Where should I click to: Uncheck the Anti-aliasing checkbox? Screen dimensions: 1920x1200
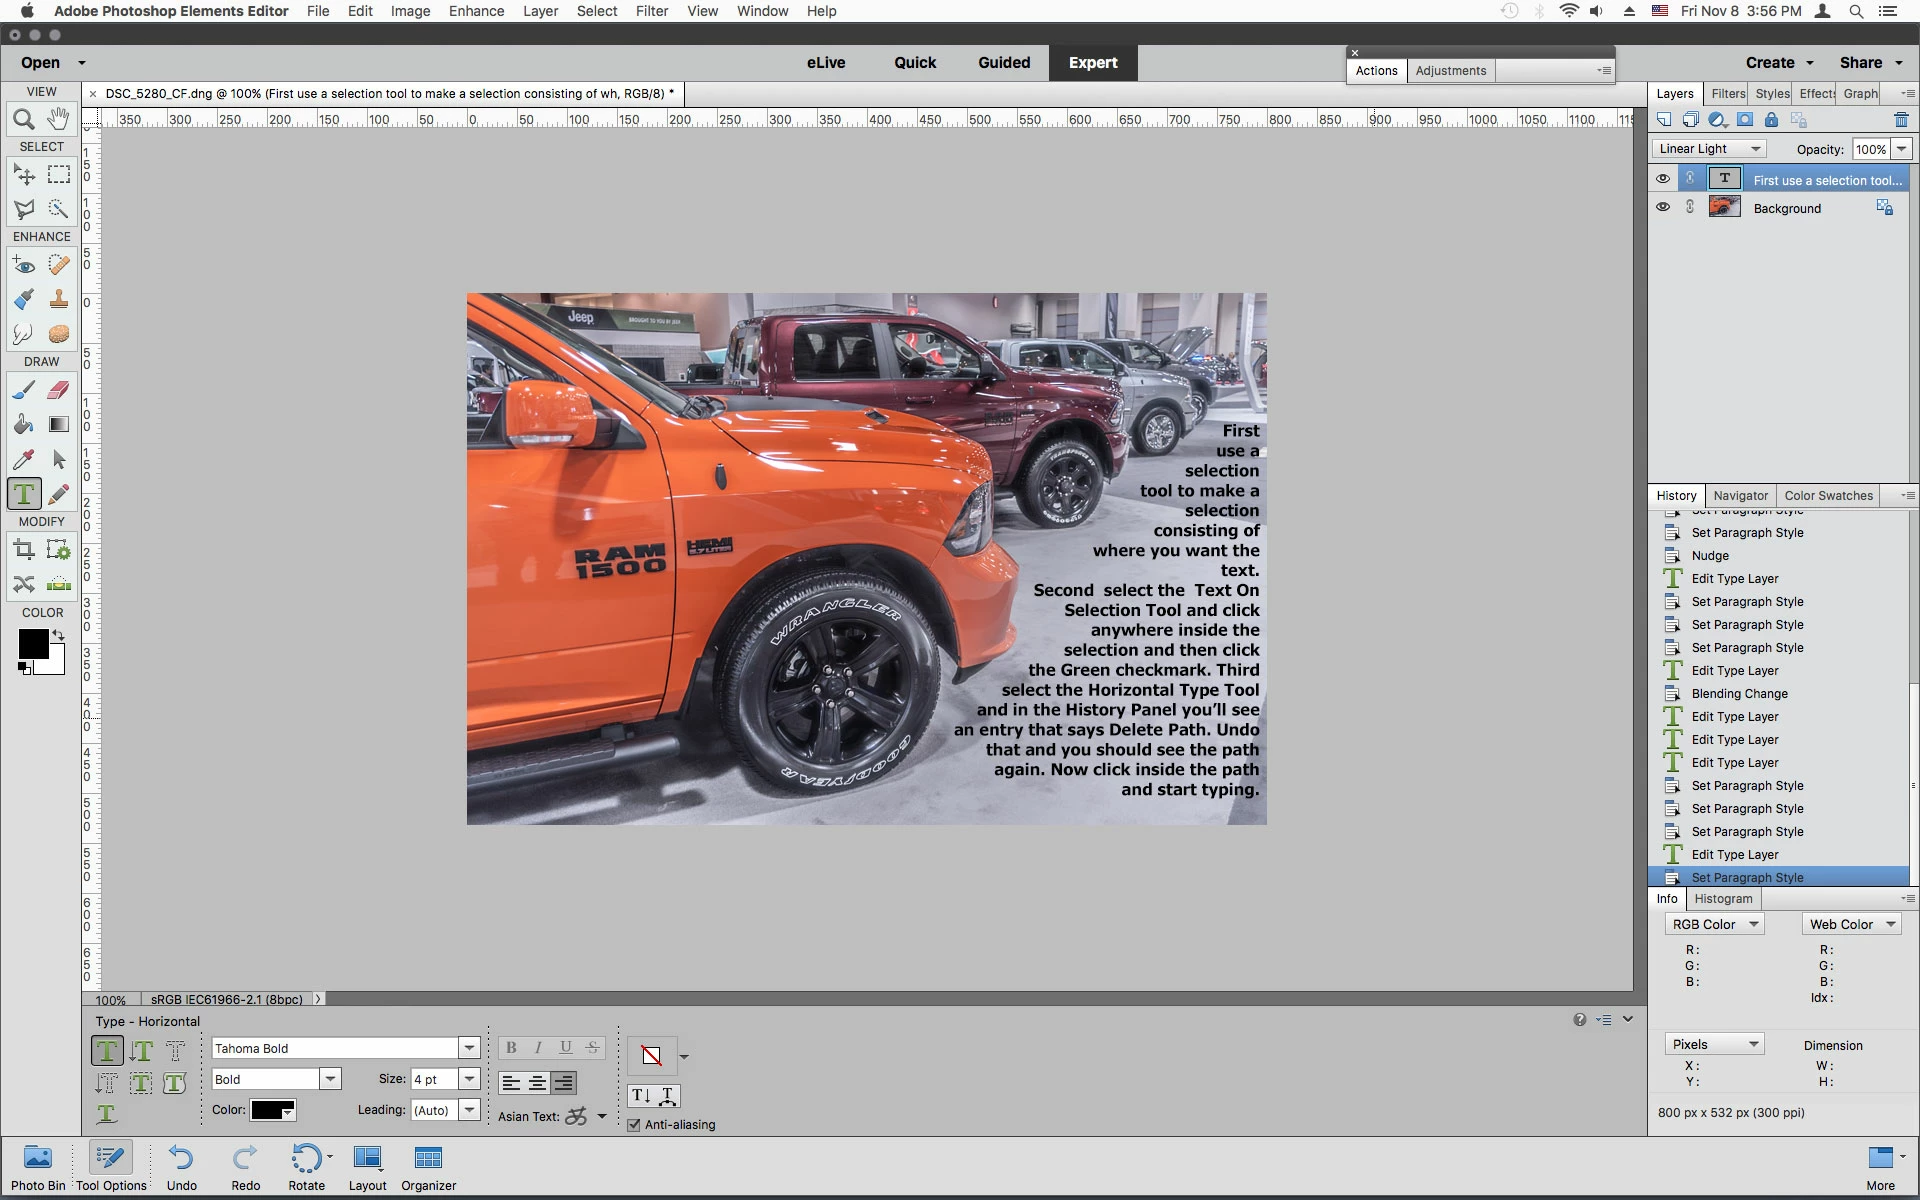[634, 1125]
